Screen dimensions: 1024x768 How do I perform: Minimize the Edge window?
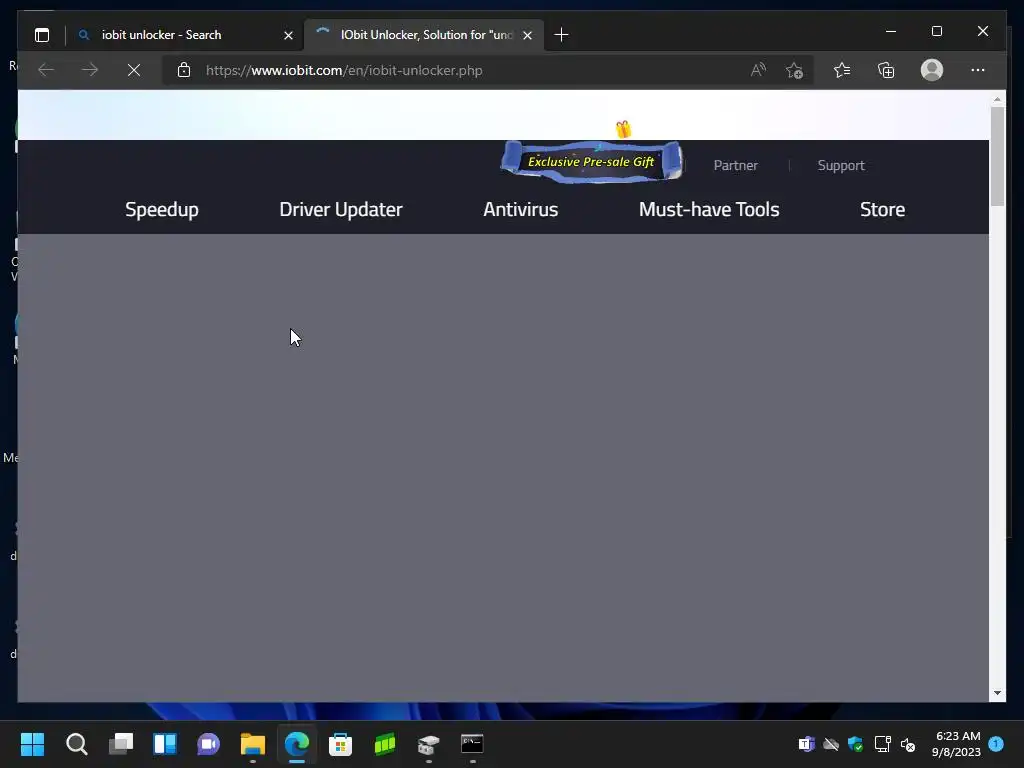891,31
